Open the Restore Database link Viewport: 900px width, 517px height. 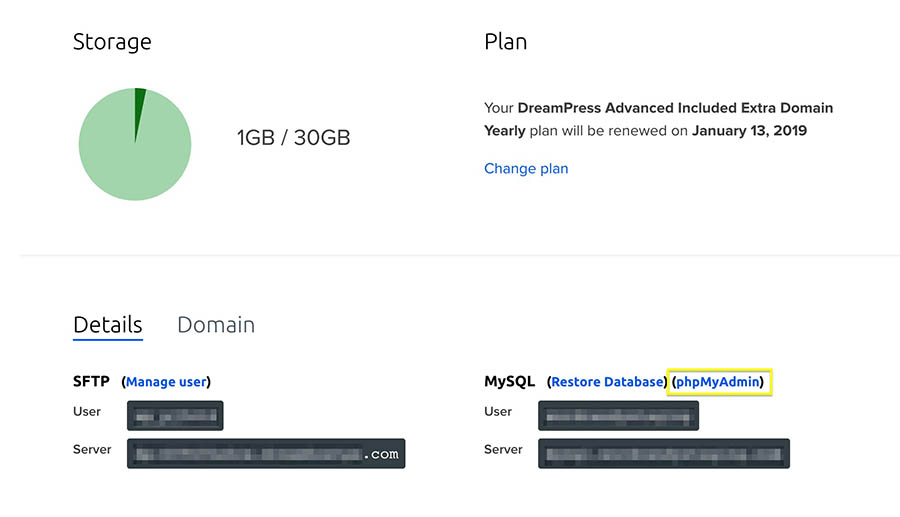tap(607, 381)
